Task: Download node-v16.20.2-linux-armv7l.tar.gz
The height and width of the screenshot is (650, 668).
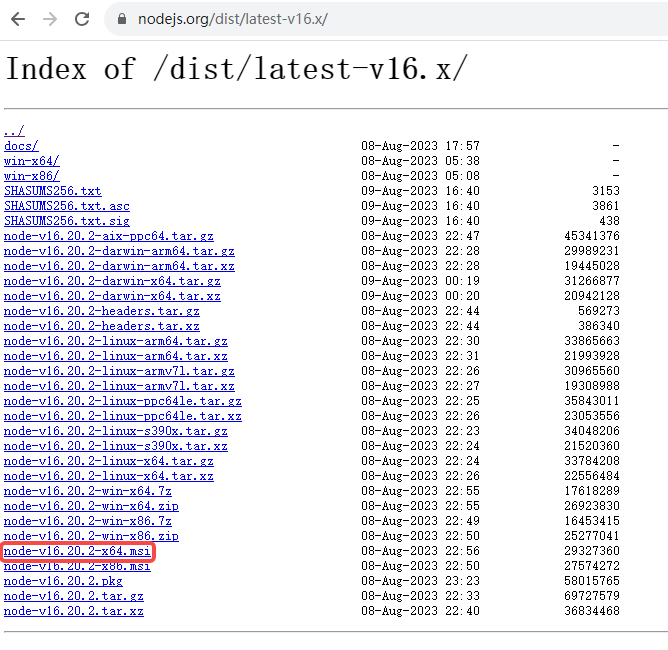Action: (x=119, y=371)
